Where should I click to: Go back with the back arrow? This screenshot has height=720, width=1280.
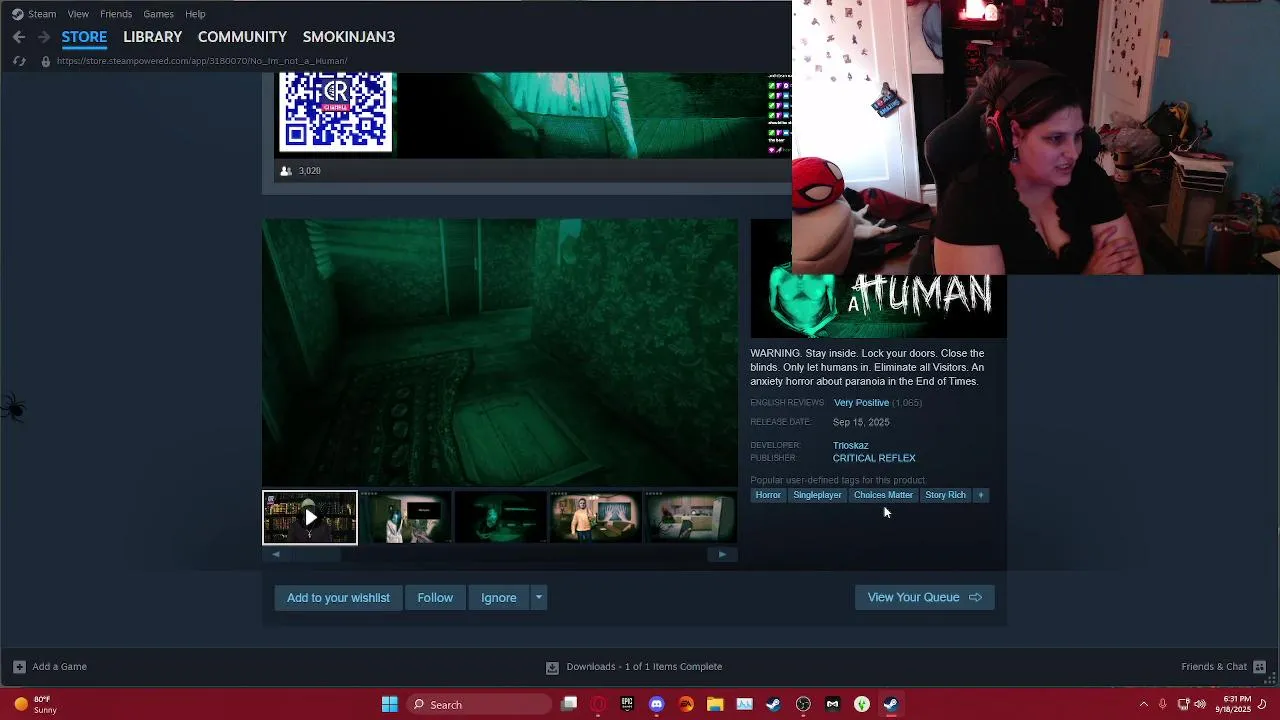pyautogui.click(x=19, y=37)
